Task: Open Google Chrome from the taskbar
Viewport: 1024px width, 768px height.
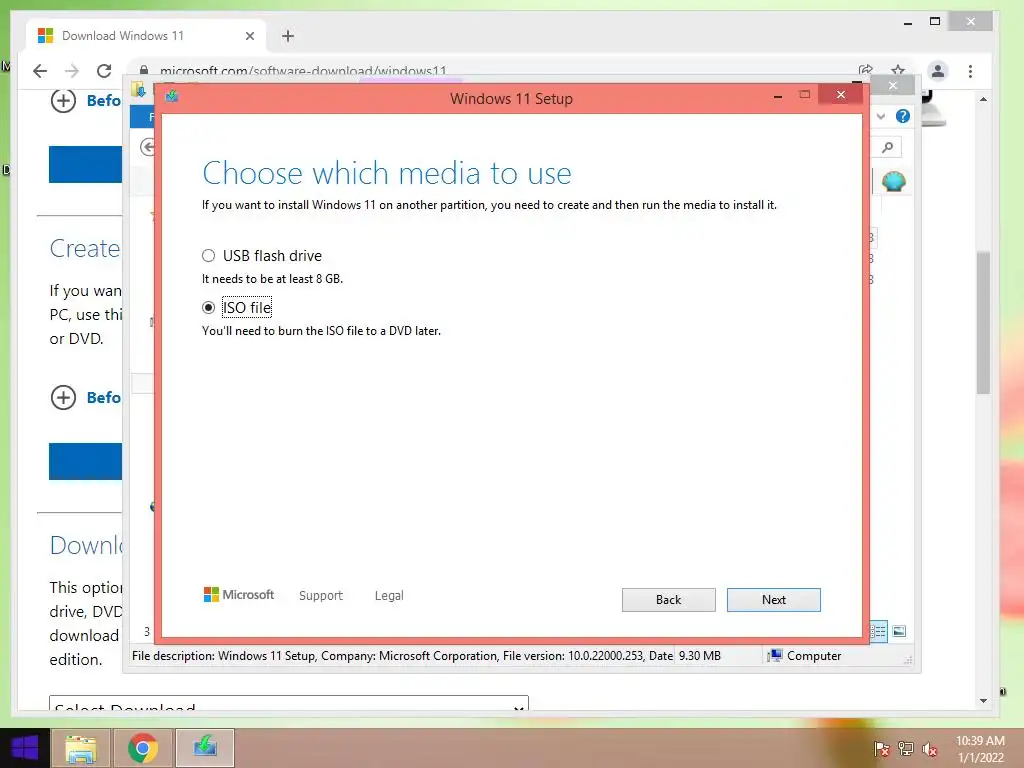Action: pyautogui.click(x=143, y=748)
